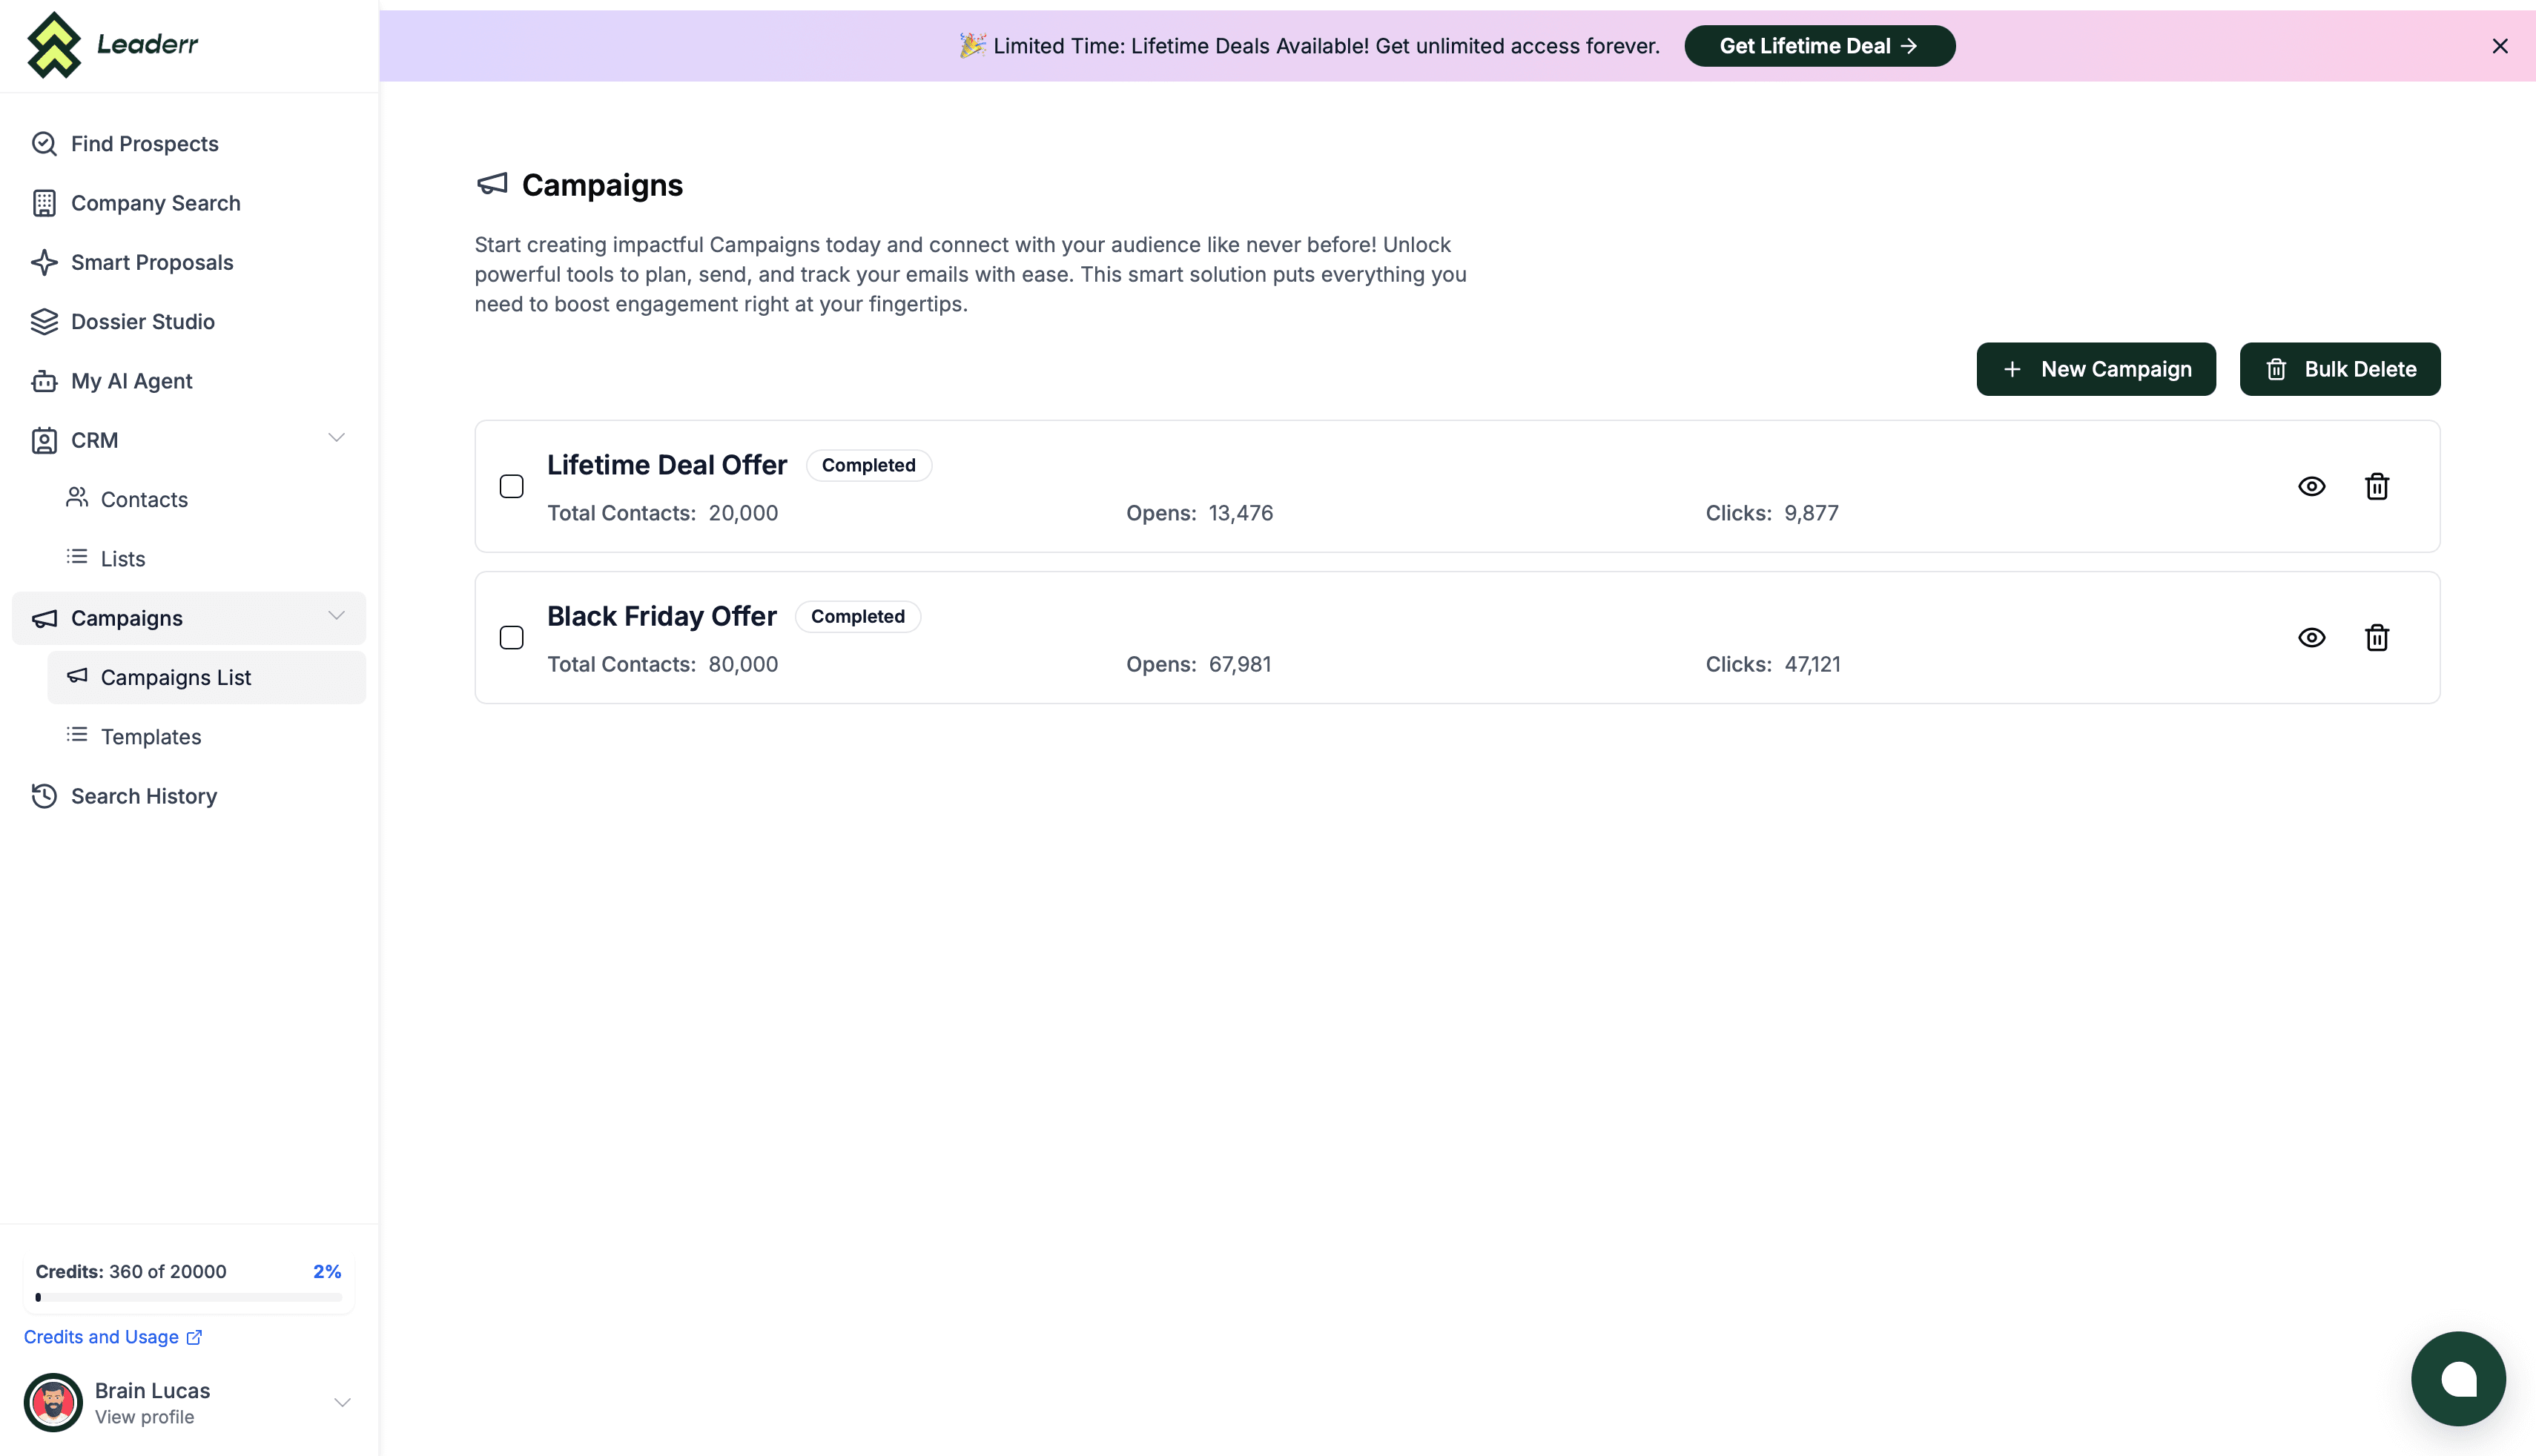Open Smart Proposals section

[x=151, y=263]
